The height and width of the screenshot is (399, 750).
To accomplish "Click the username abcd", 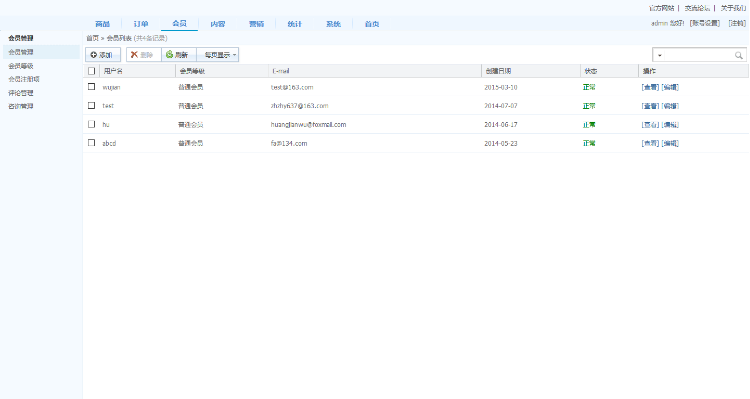I will point(109,143).
